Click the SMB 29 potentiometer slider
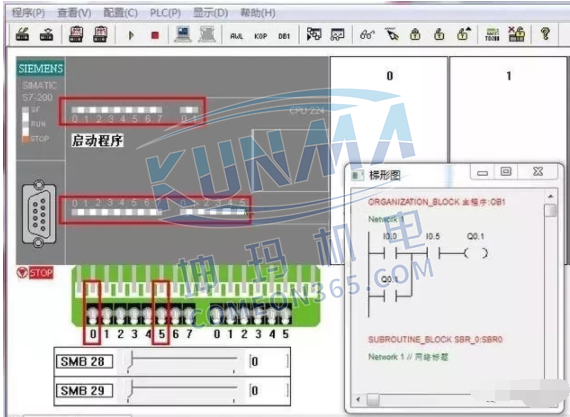The height and width of the screenshot is (417, 570). [x=182, y=390]
